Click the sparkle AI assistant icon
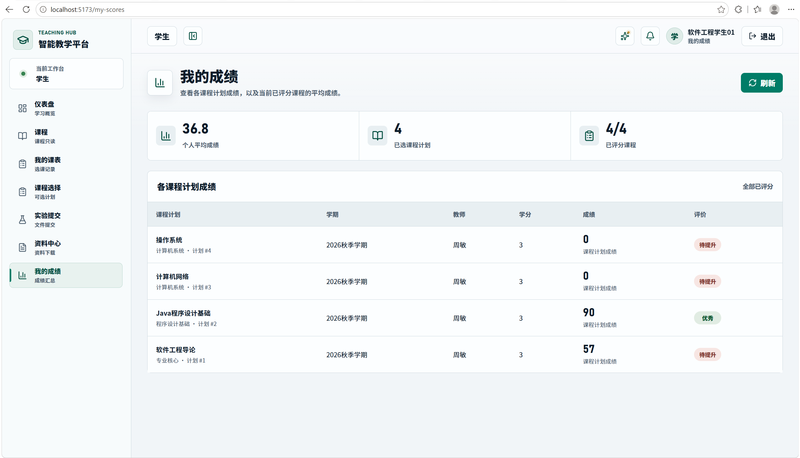This screenshot has height=458, width=800. tap(625, 36)
